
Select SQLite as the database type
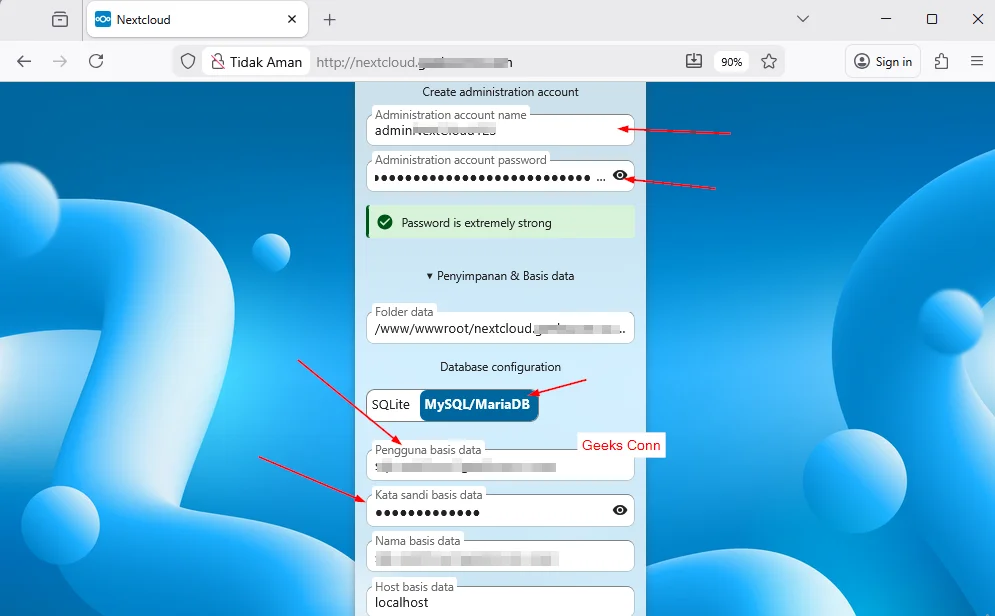pos(392,405)
